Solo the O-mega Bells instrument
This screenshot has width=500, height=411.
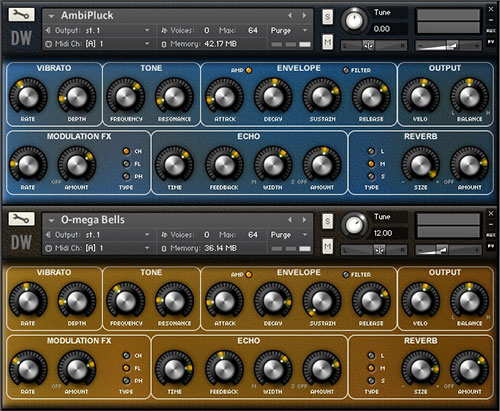(327, 221)
